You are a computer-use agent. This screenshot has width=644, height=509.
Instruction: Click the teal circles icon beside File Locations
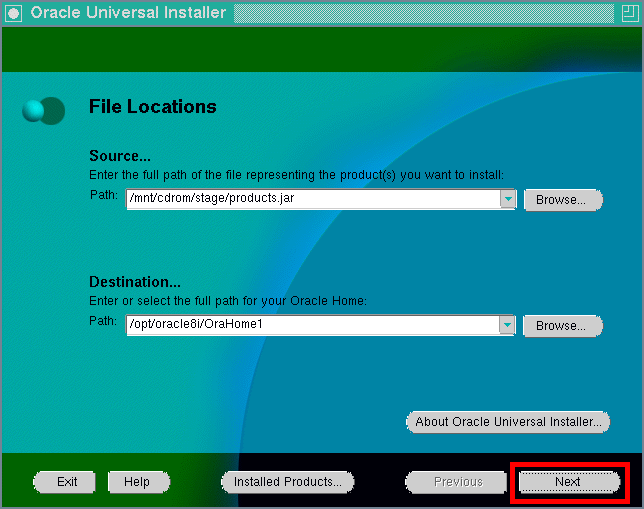[x=43, y=110]
